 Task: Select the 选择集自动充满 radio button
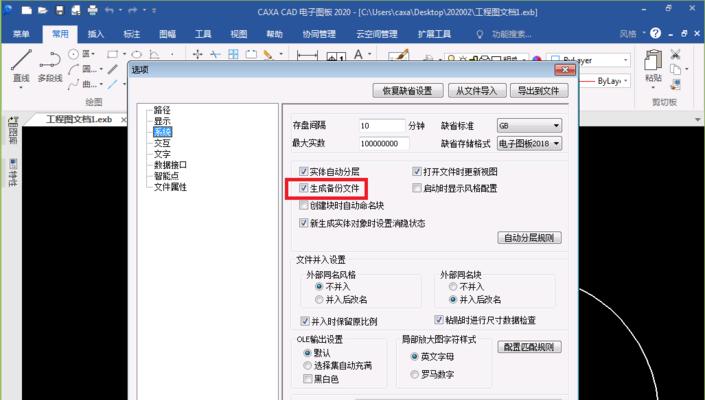click(308, 365)
